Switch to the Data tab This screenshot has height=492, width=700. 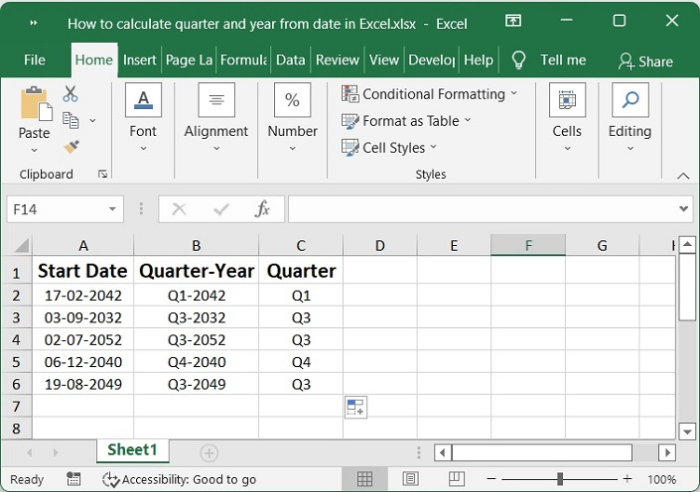[290, 60]
